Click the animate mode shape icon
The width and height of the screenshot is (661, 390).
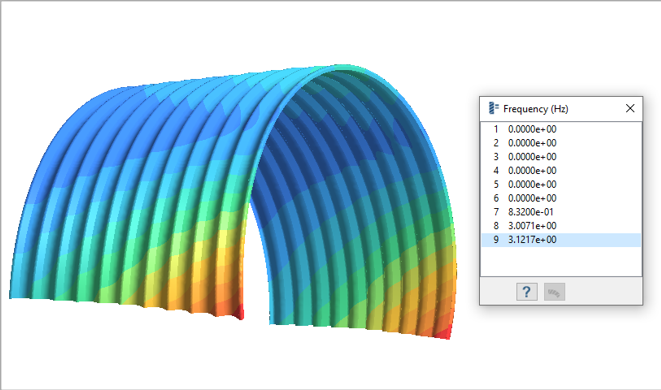coord(554,292)
